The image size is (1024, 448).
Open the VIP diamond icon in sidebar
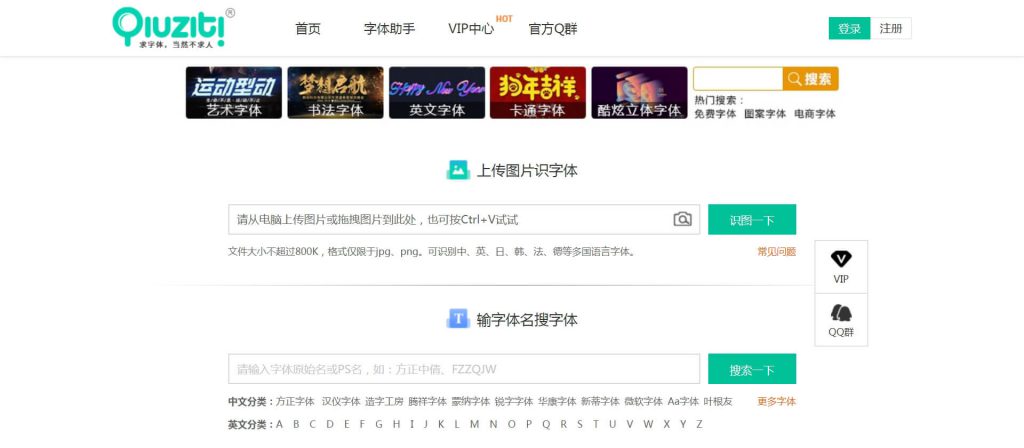pyautogui.click(x=841, y=259)
